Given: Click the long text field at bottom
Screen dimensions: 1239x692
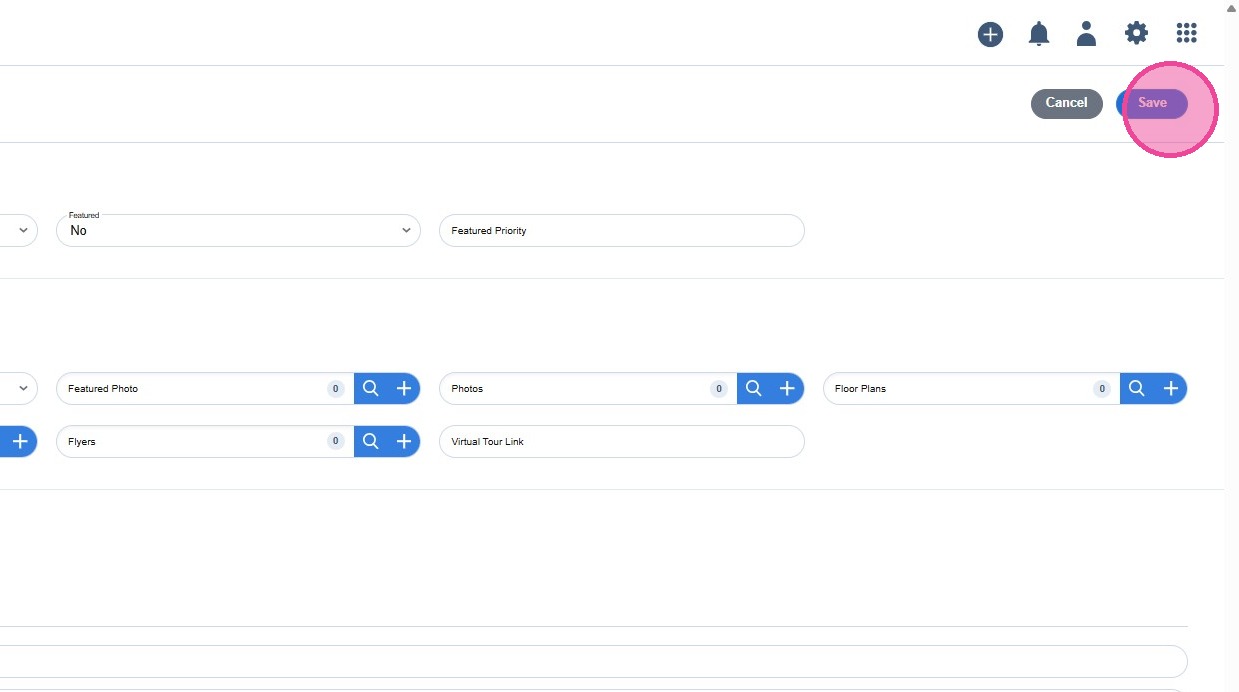Looking at the screenshot, I should [x=594, y=661].
